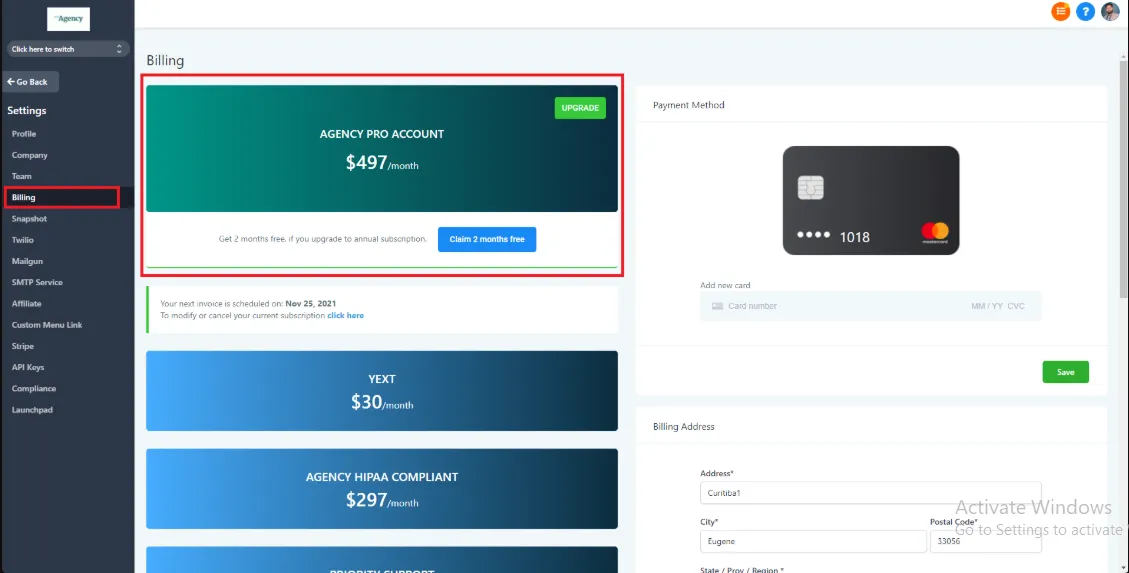Click the green UPGRADE button

(x=580, y=108)
